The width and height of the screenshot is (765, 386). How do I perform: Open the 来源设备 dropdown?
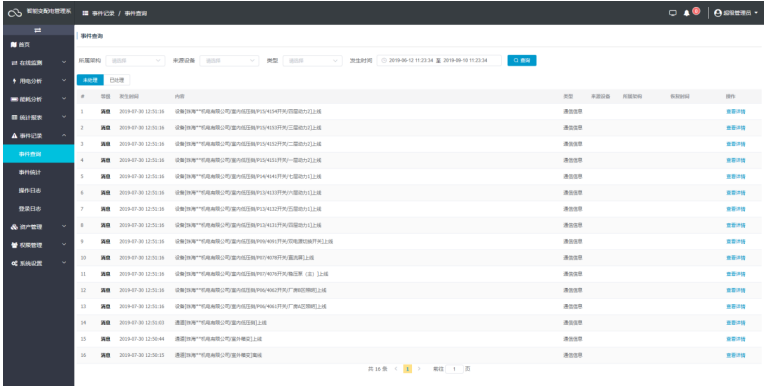[x=229, y=61]
